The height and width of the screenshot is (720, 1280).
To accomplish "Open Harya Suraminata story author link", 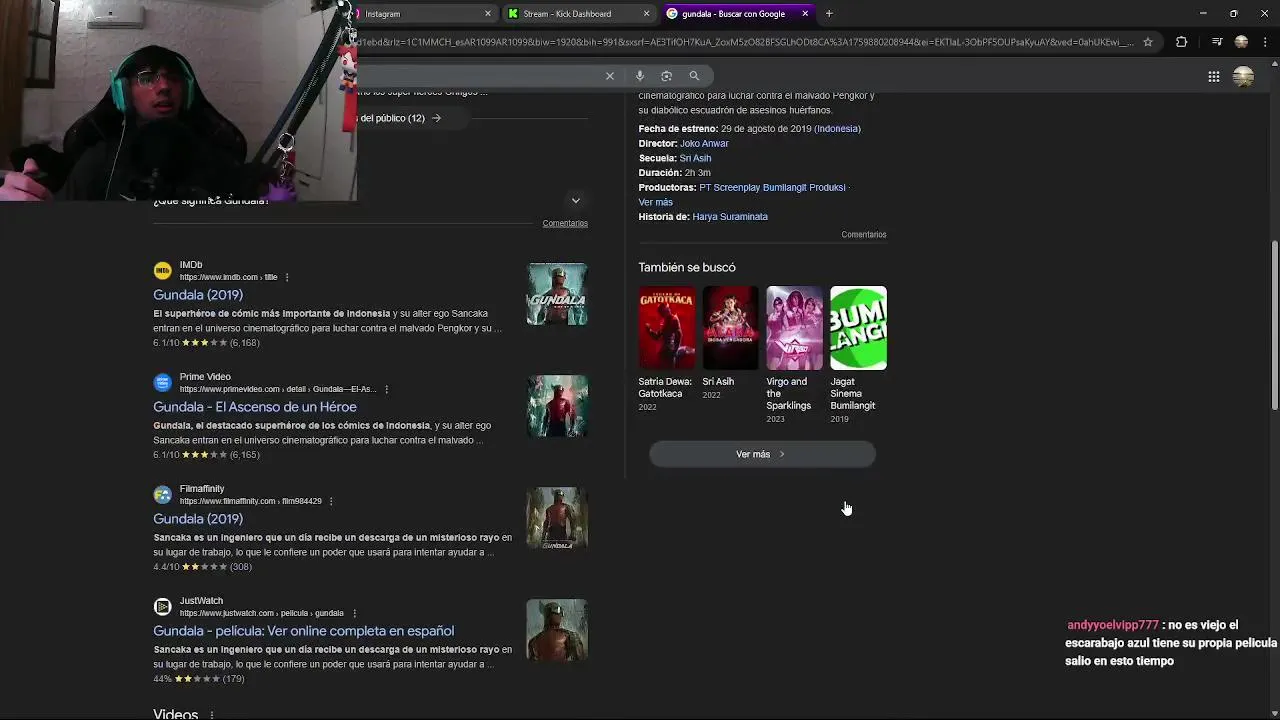I will pyautogui.click(x=730, y=217).
